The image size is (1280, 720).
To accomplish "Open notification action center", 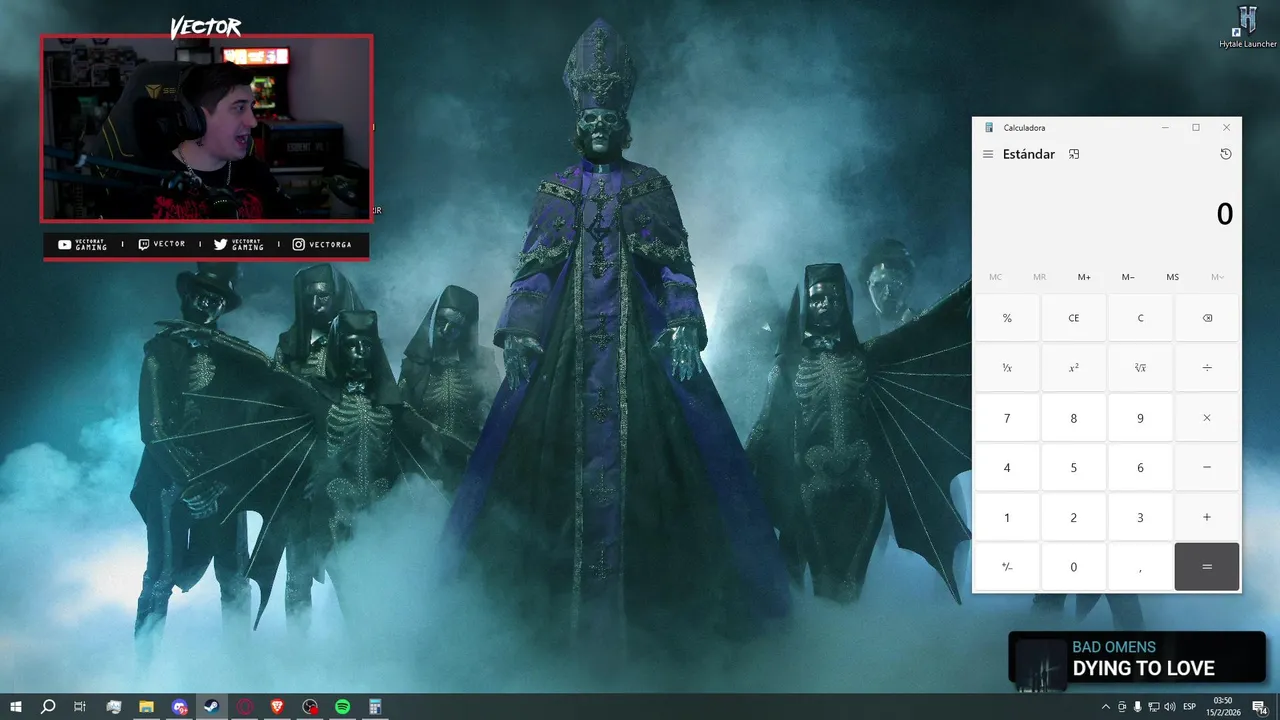I will tap(1260, 707).
